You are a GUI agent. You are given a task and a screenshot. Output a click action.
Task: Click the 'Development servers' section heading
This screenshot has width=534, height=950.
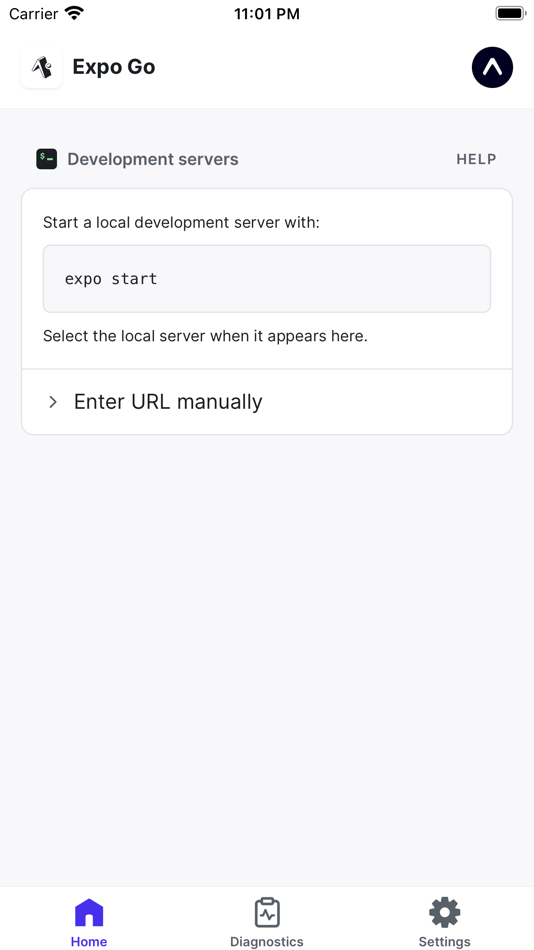(153, 159)
